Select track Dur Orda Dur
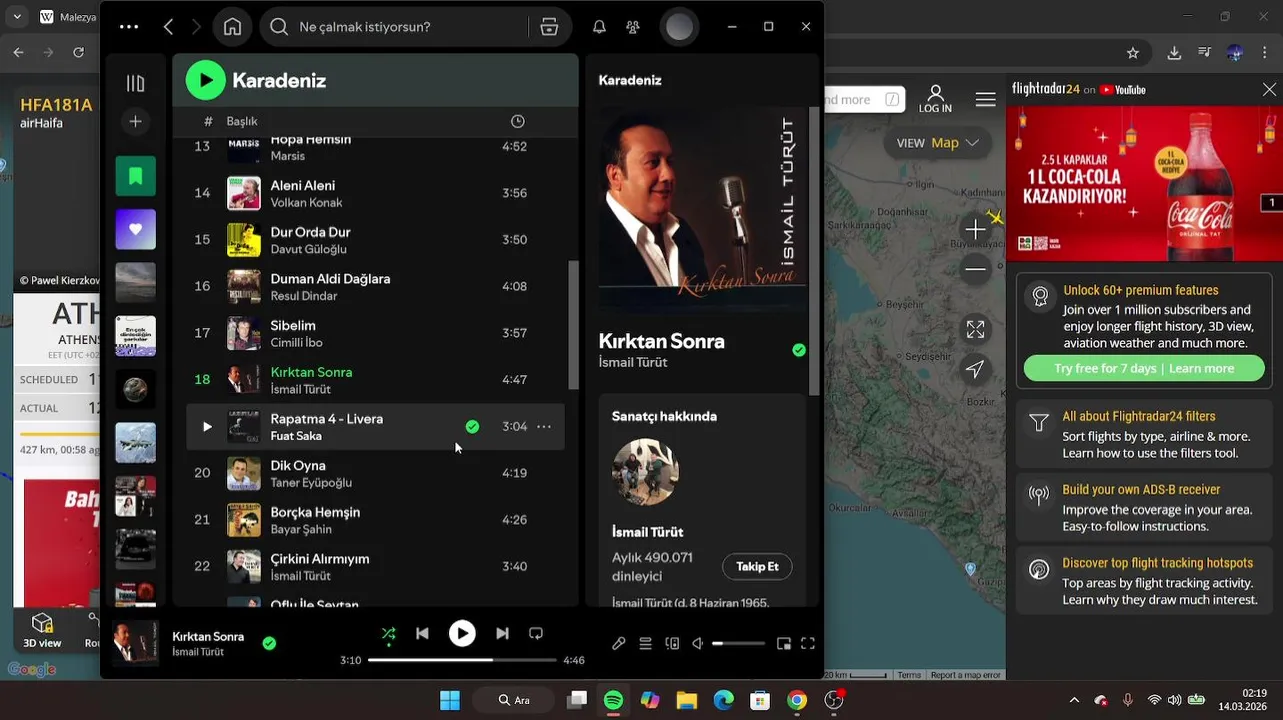1283x720 pixels. [375, 240]
